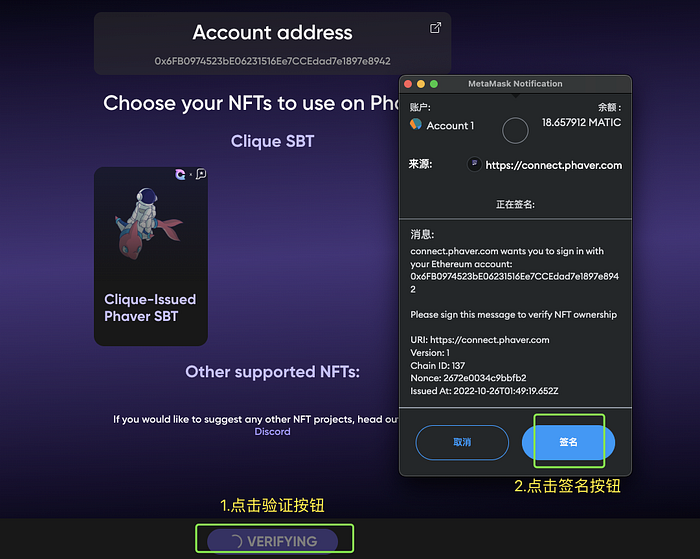Click the Clique logo icon on the NFT card

point(180,174)
